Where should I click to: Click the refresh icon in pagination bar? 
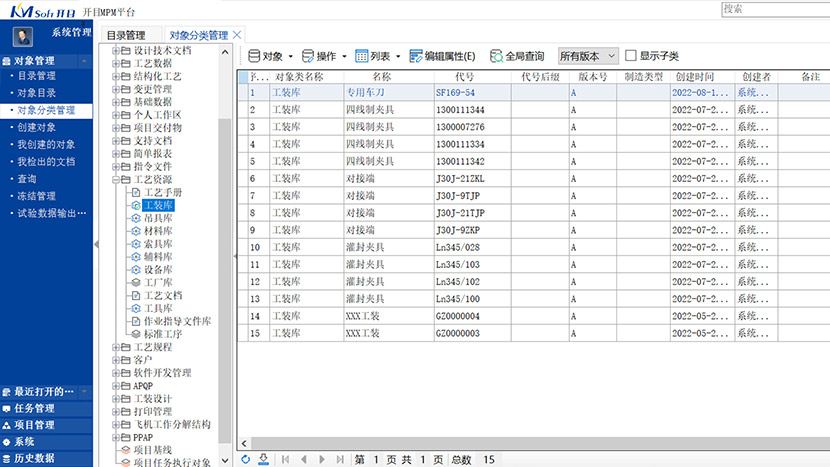[246, 459]
